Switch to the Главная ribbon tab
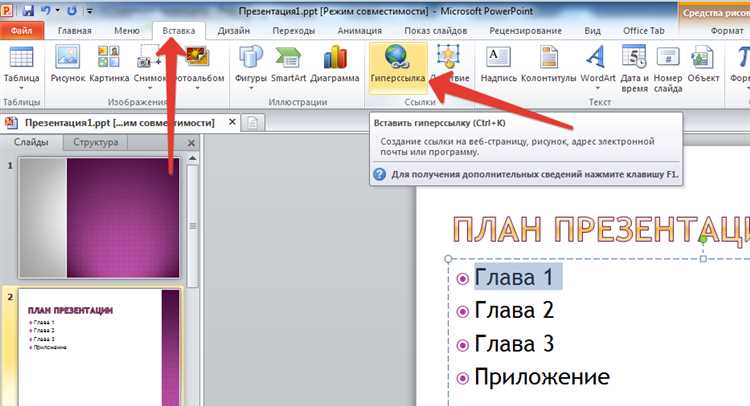The width and height of the screenshot is (750, 406). click(x=75, y=31)
